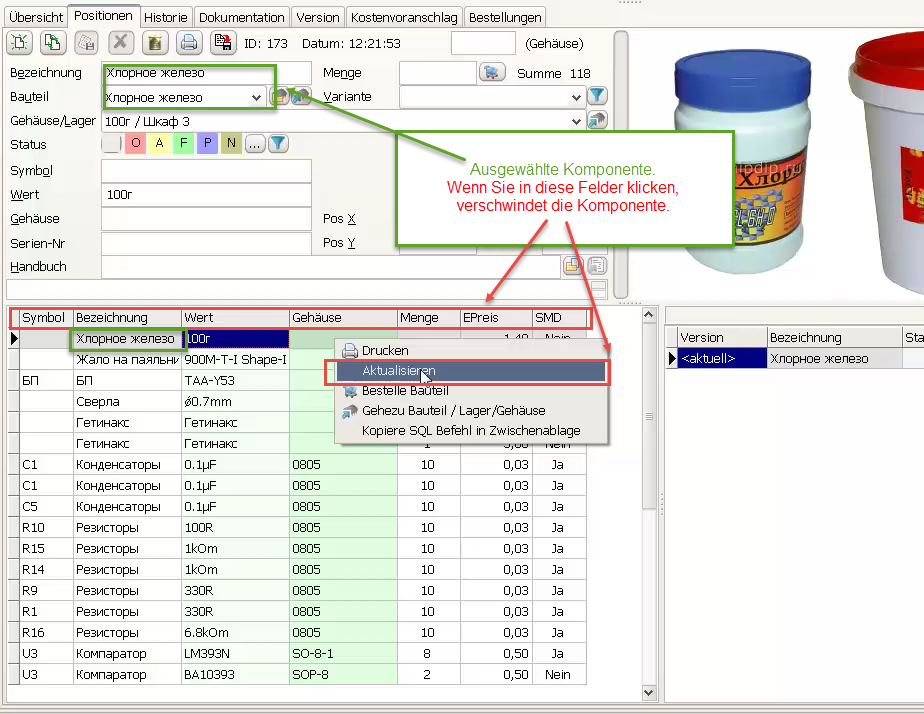The height and width of the screenshot is (714, 924).
Task: Toggle the green F status button
Action: click(x=183, y=144)
